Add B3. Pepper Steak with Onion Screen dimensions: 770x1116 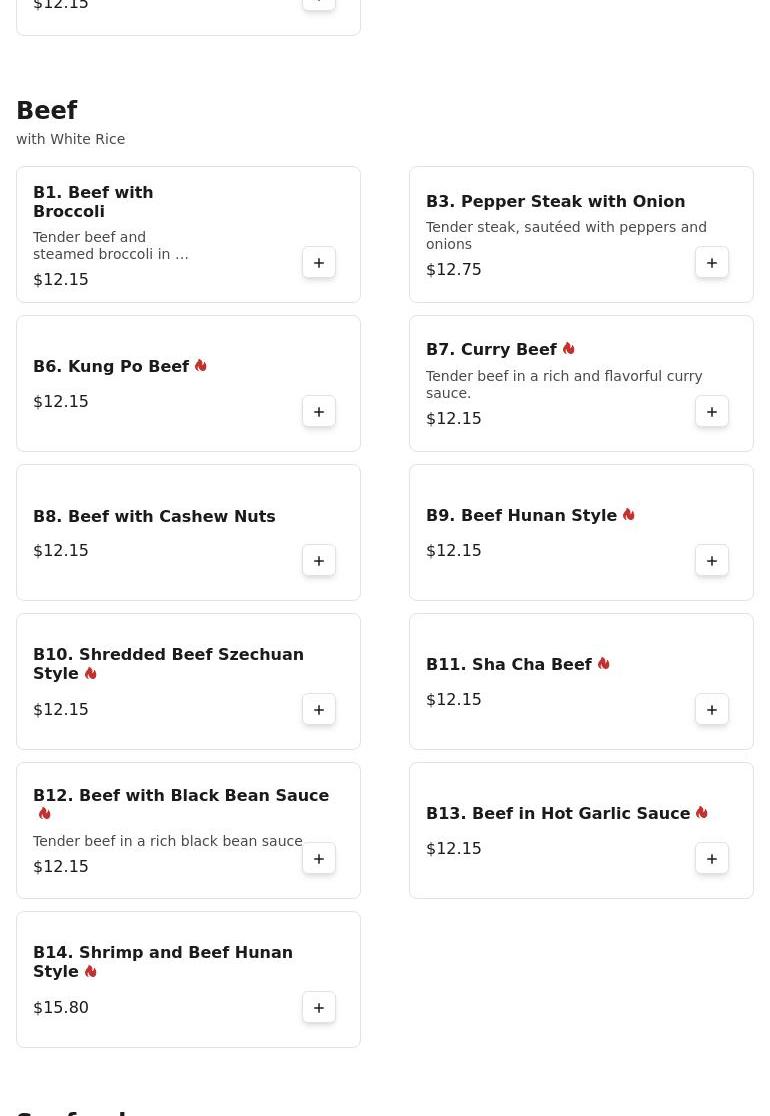pyautogui.click(x=712, y=263)
